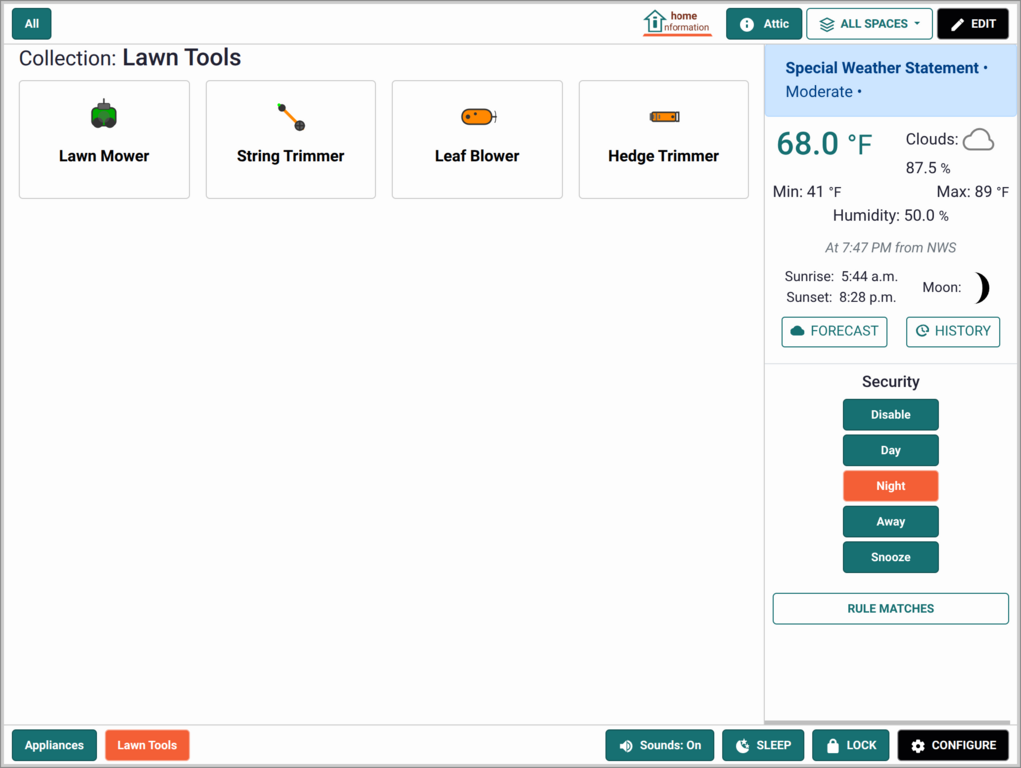
Task: Click the crescent moon phase icon
Action: coord(982,288)
